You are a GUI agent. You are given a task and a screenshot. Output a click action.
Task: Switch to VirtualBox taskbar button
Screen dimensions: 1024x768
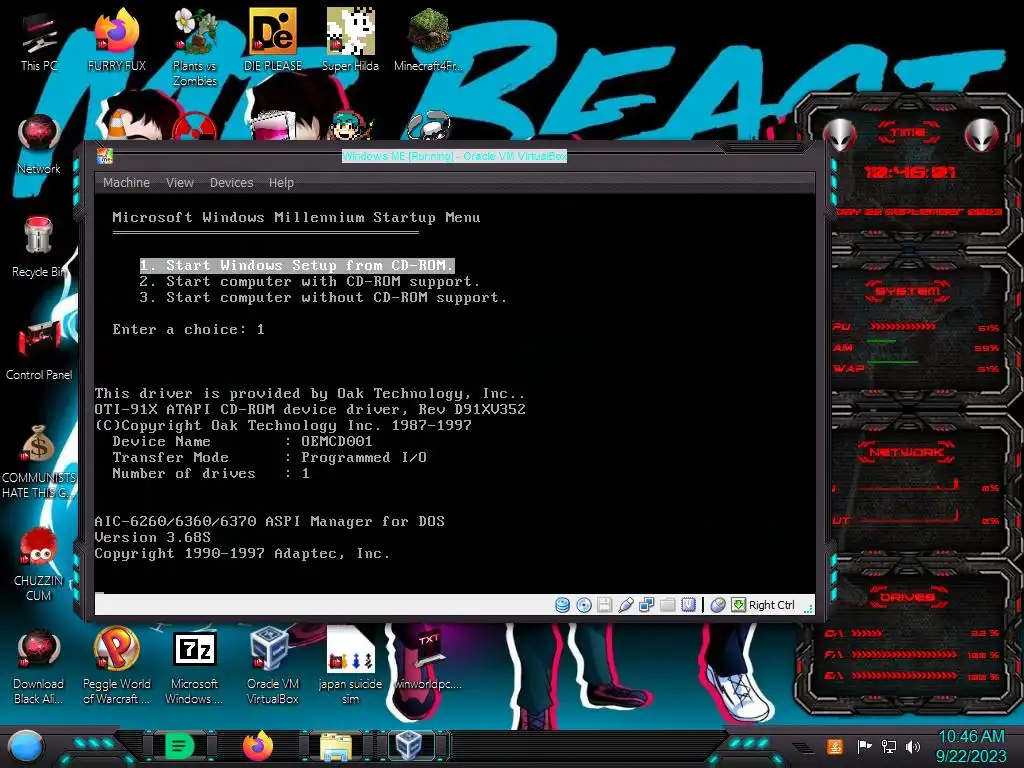coord(409,746)
